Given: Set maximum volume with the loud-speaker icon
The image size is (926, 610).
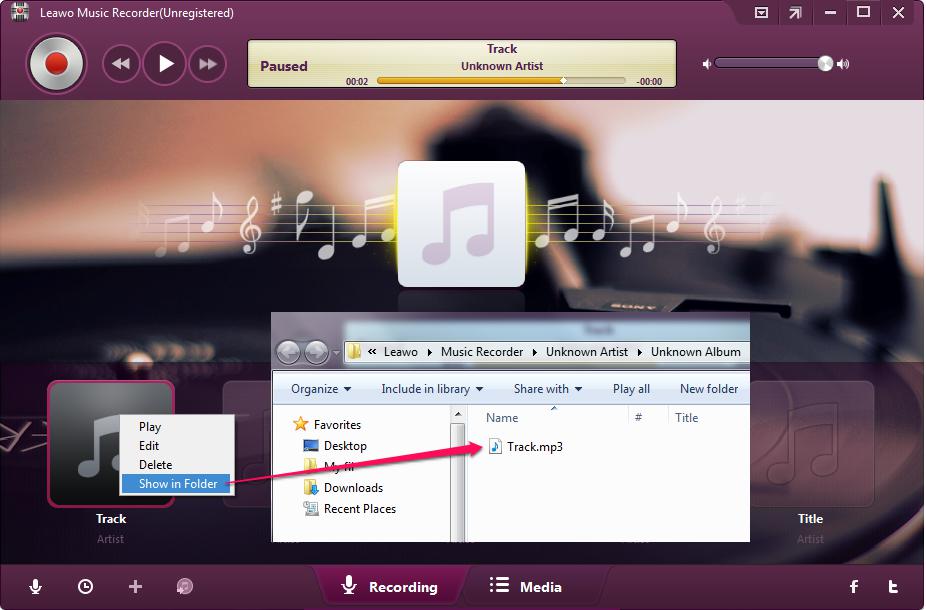Looking at the screenshot, I should [x=843, y=64].
